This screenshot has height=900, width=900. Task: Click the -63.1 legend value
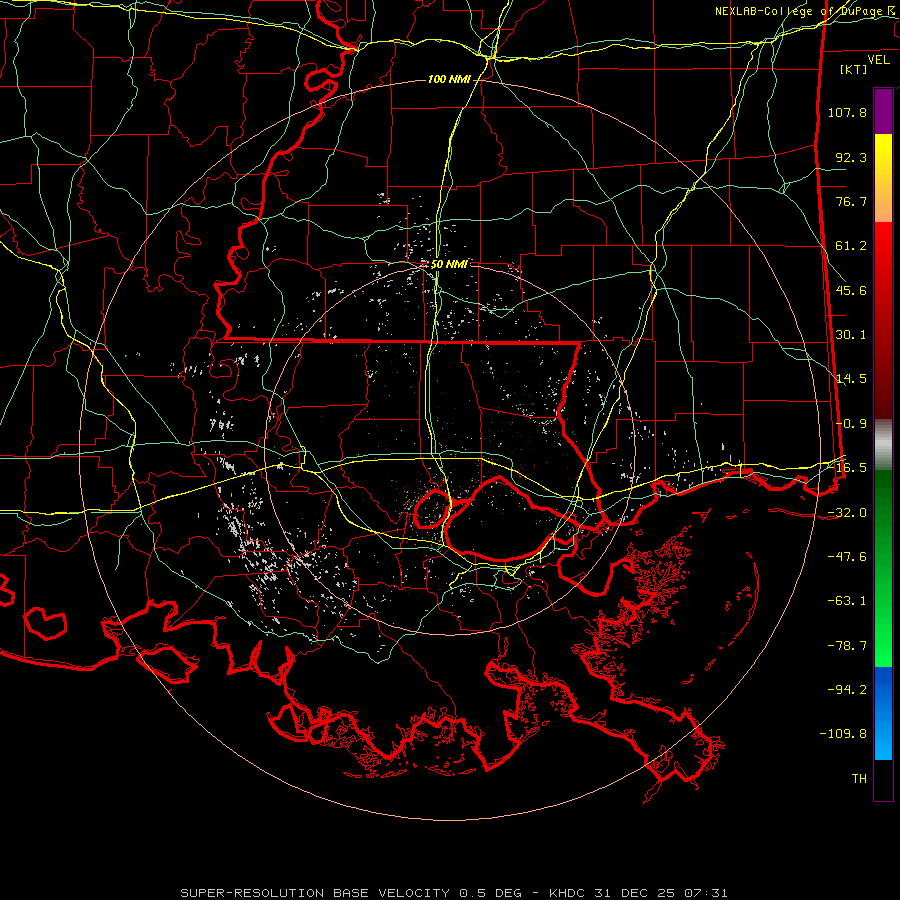pos(847,601)
